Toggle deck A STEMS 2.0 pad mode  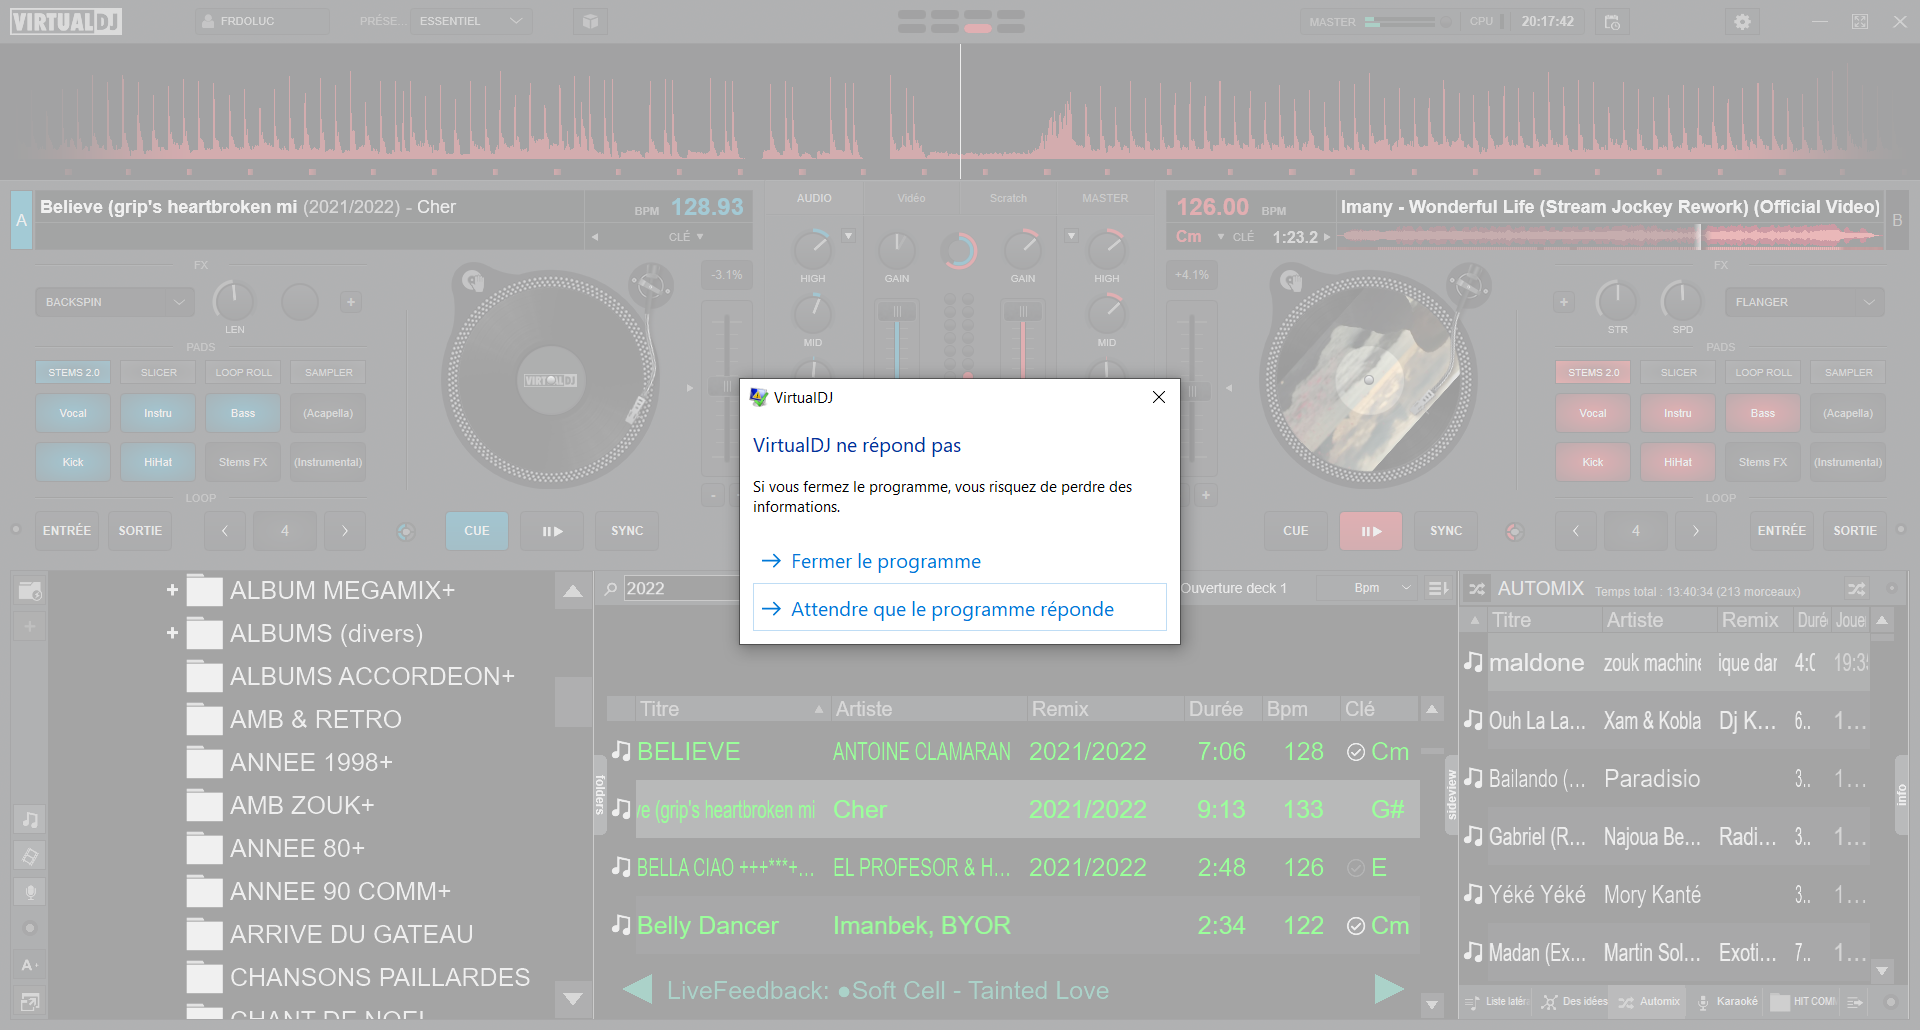point(74,372)
